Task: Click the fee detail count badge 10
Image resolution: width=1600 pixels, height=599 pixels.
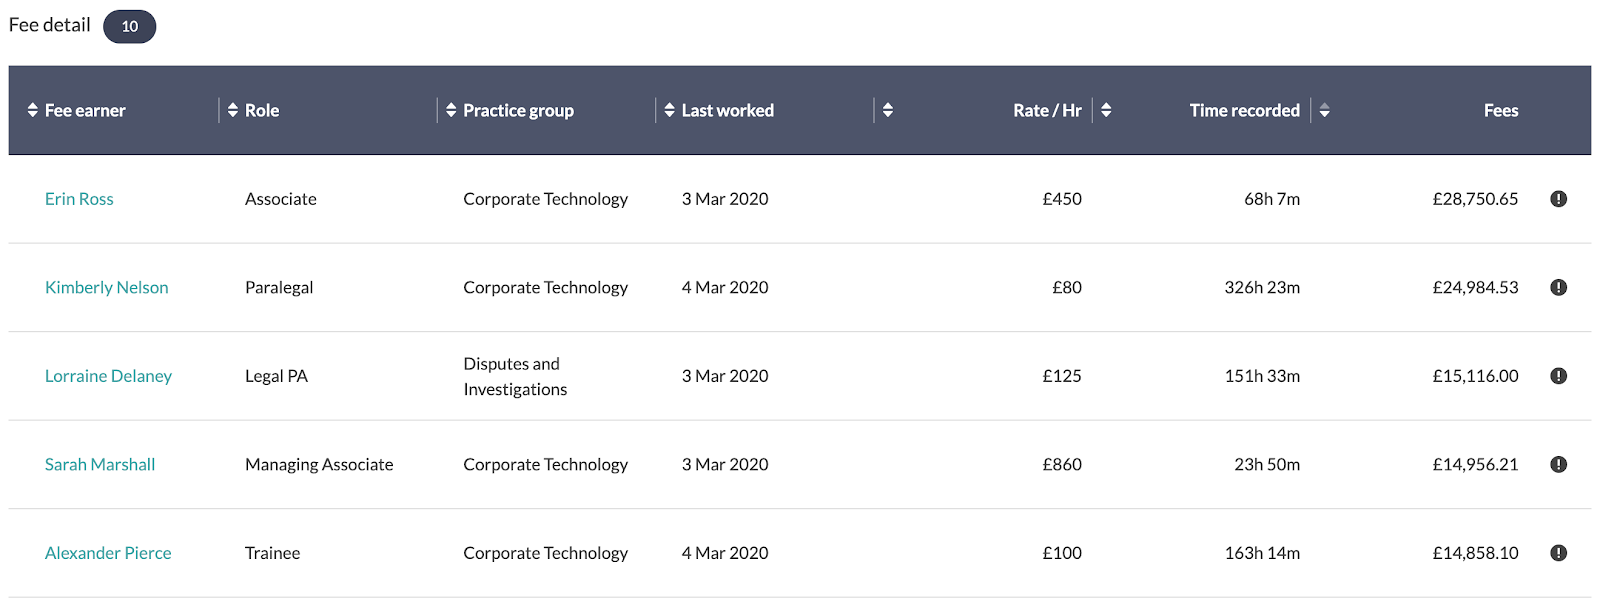Action: pos(130,26)
